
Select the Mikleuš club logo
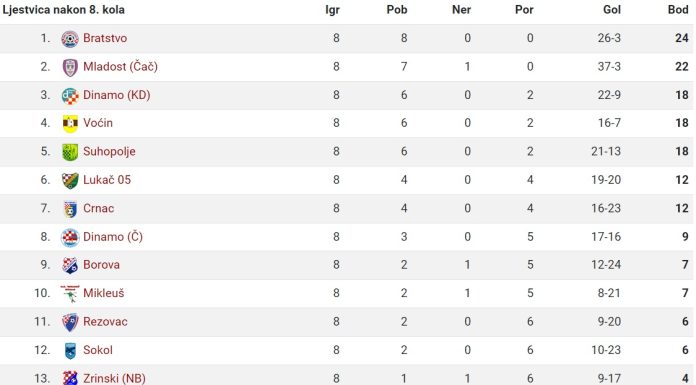70,294
